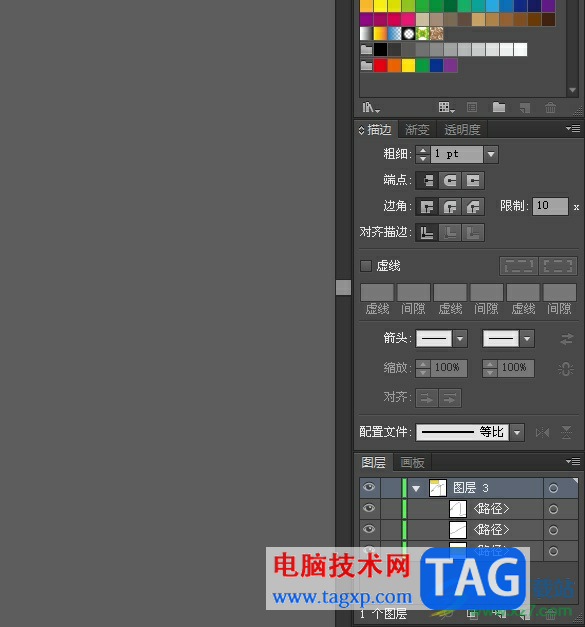Swap start and end arrowheads
This screenshot has height=627, width=585.
pyautogui.click(x=567, y=339)
